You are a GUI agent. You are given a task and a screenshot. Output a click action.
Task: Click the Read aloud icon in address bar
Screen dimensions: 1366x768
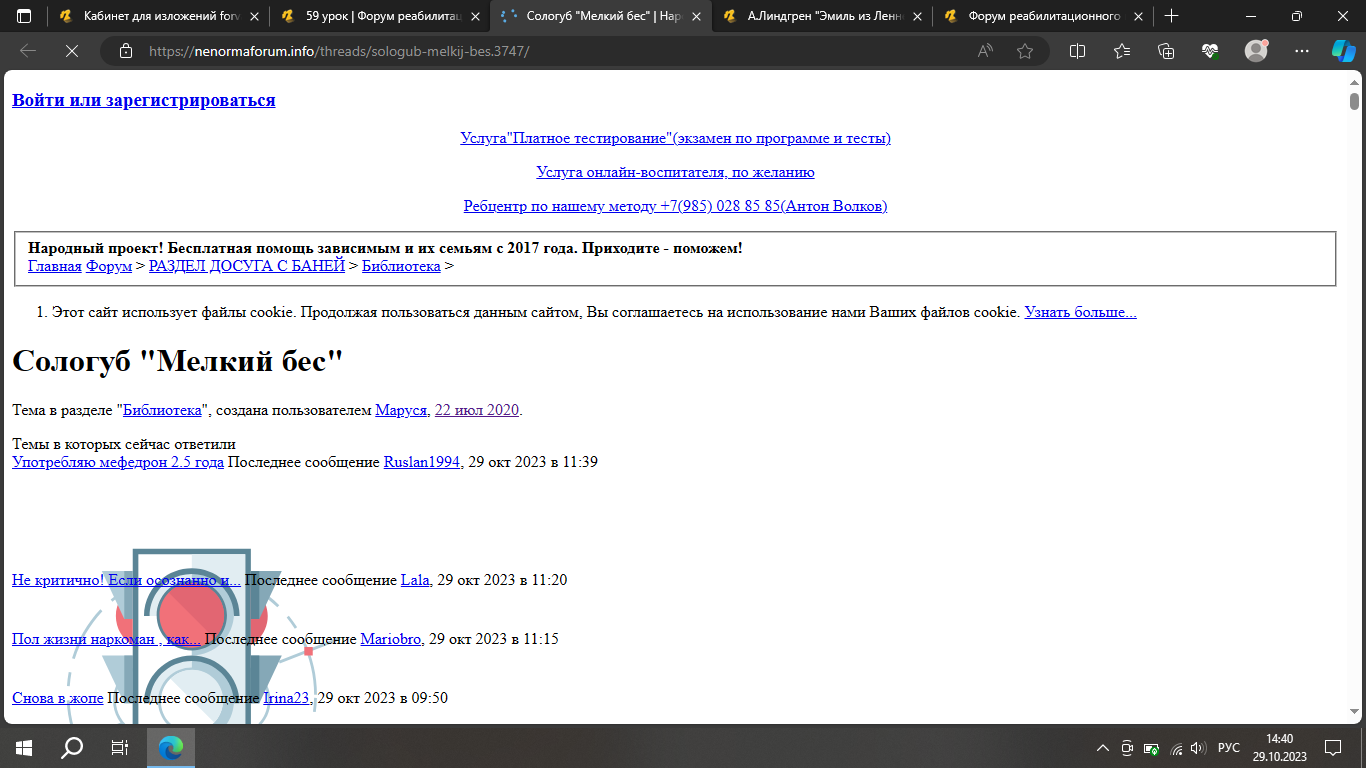(985, 51)
